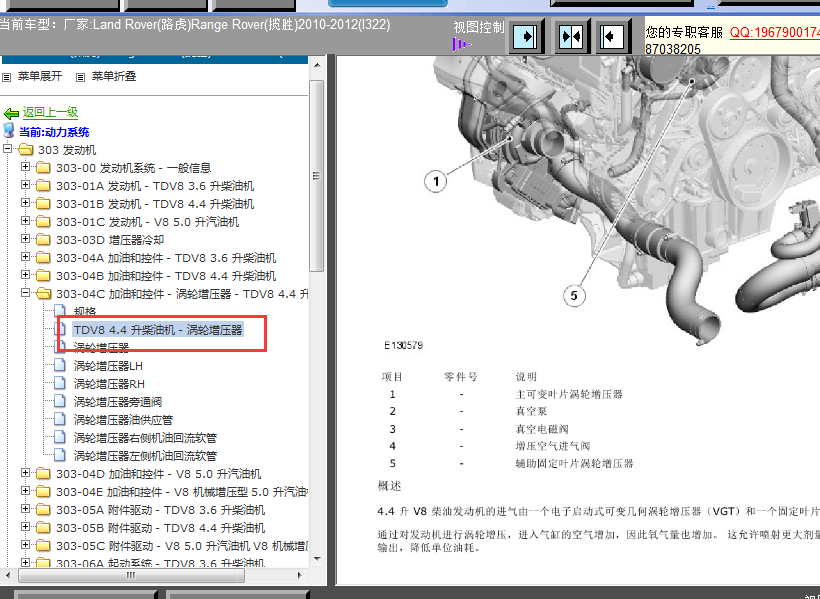
Task: Open the QQ customer service number link
Action: [775, 32]
